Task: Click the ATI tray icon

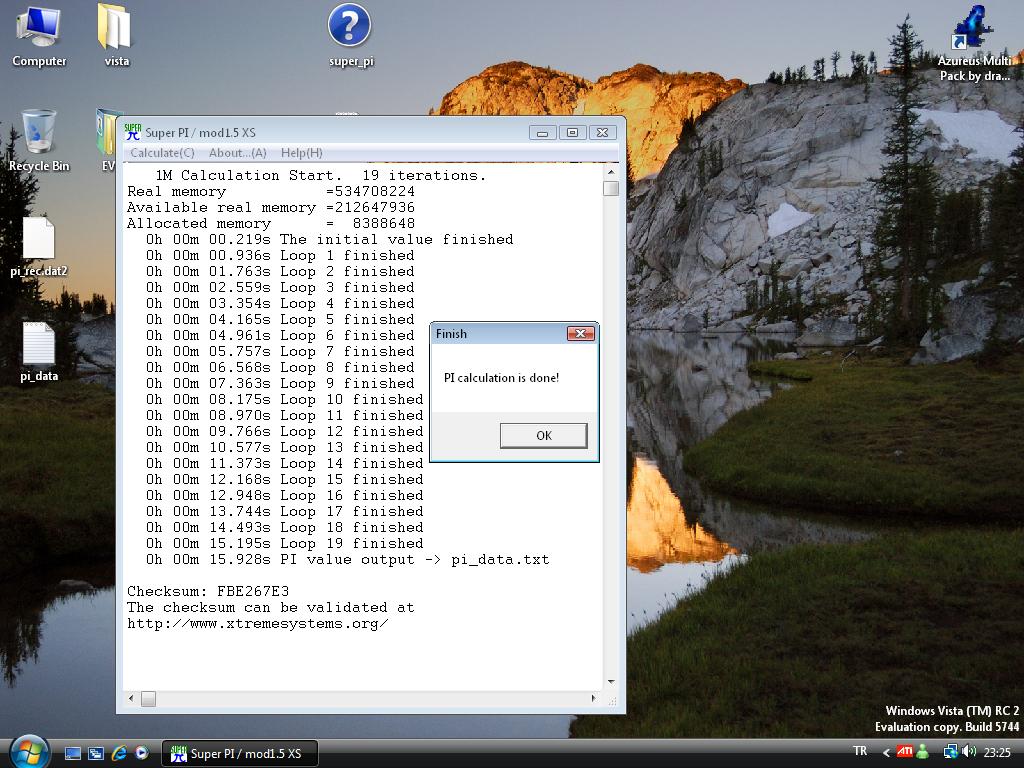Action: pyautogui.click(x=904, y=752)
